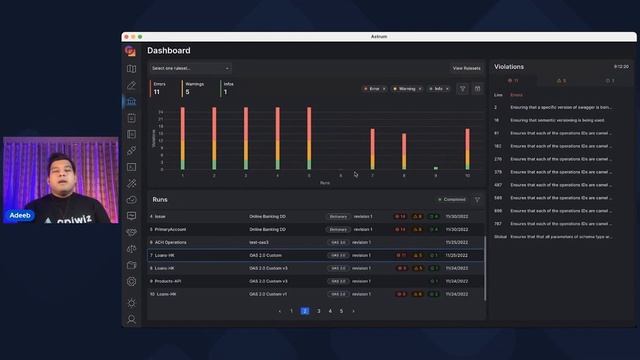Image resolution: width=640 pixels, height=360 pixels.
Task: Click the chart bar for run 5
Action: pyautogui.click(x=309, y=138)
